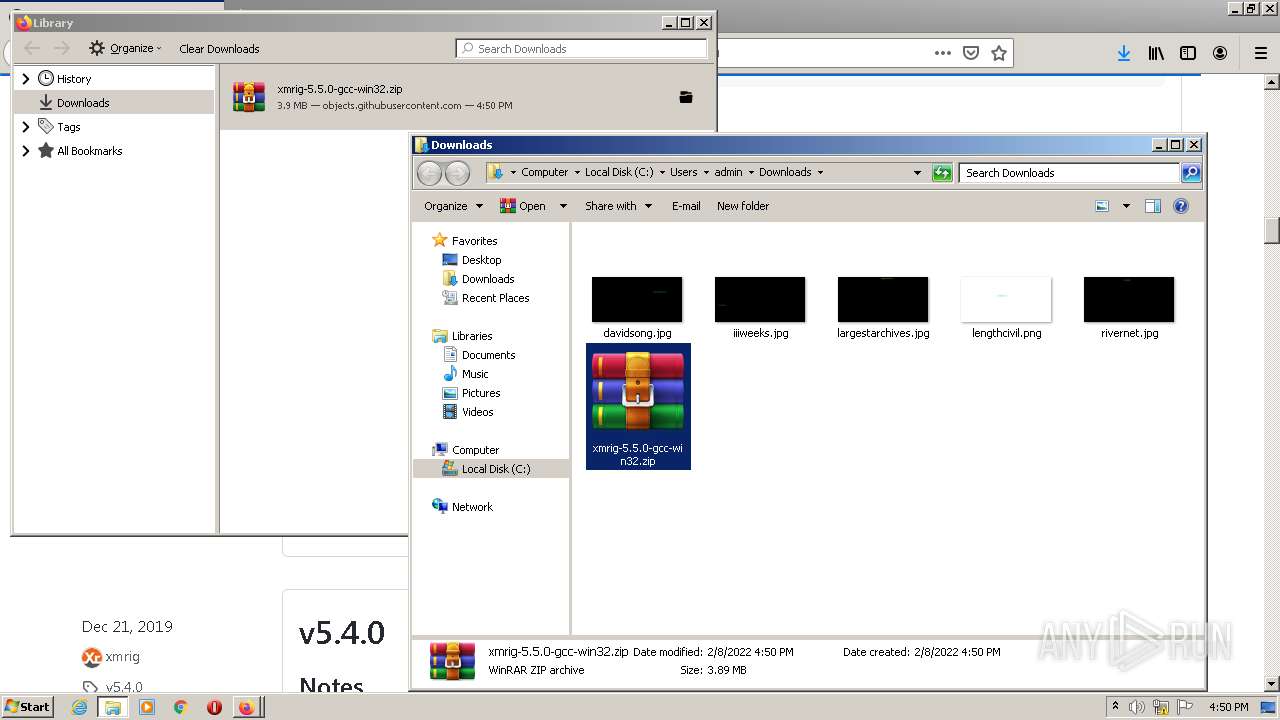Click volume icon in system tray

click(1137, 707)
